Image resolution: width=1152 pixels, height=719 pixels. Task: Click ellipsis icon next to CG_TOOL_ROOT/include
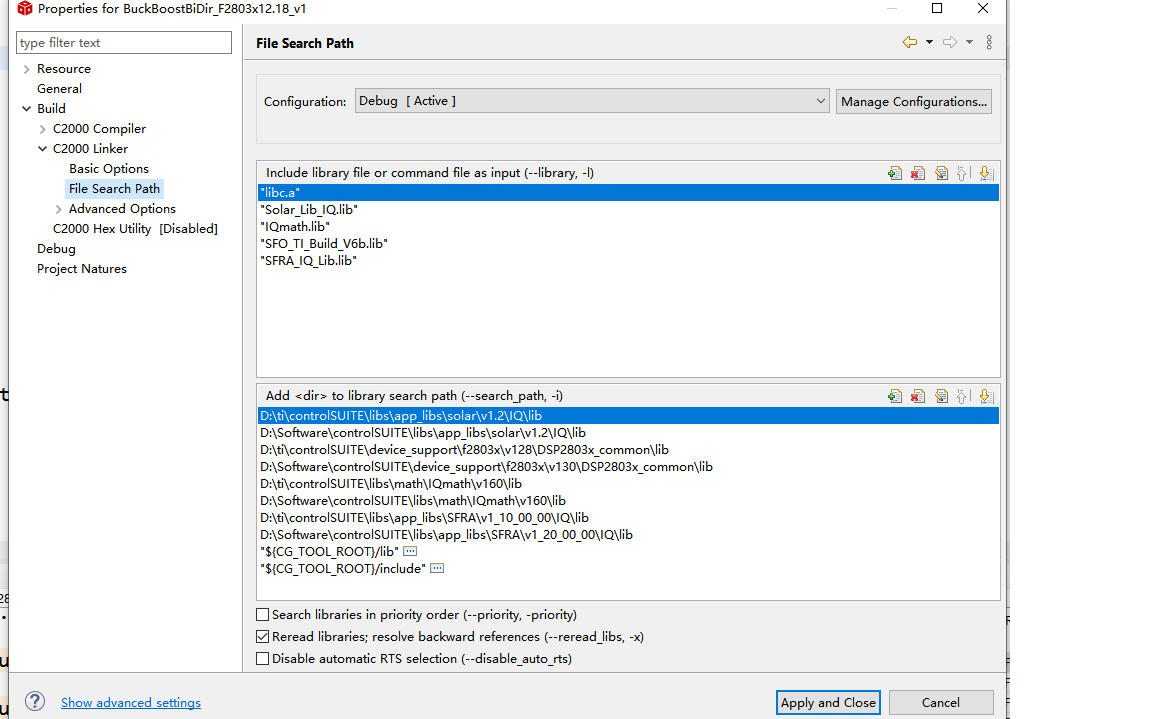[x=437, y=568]
